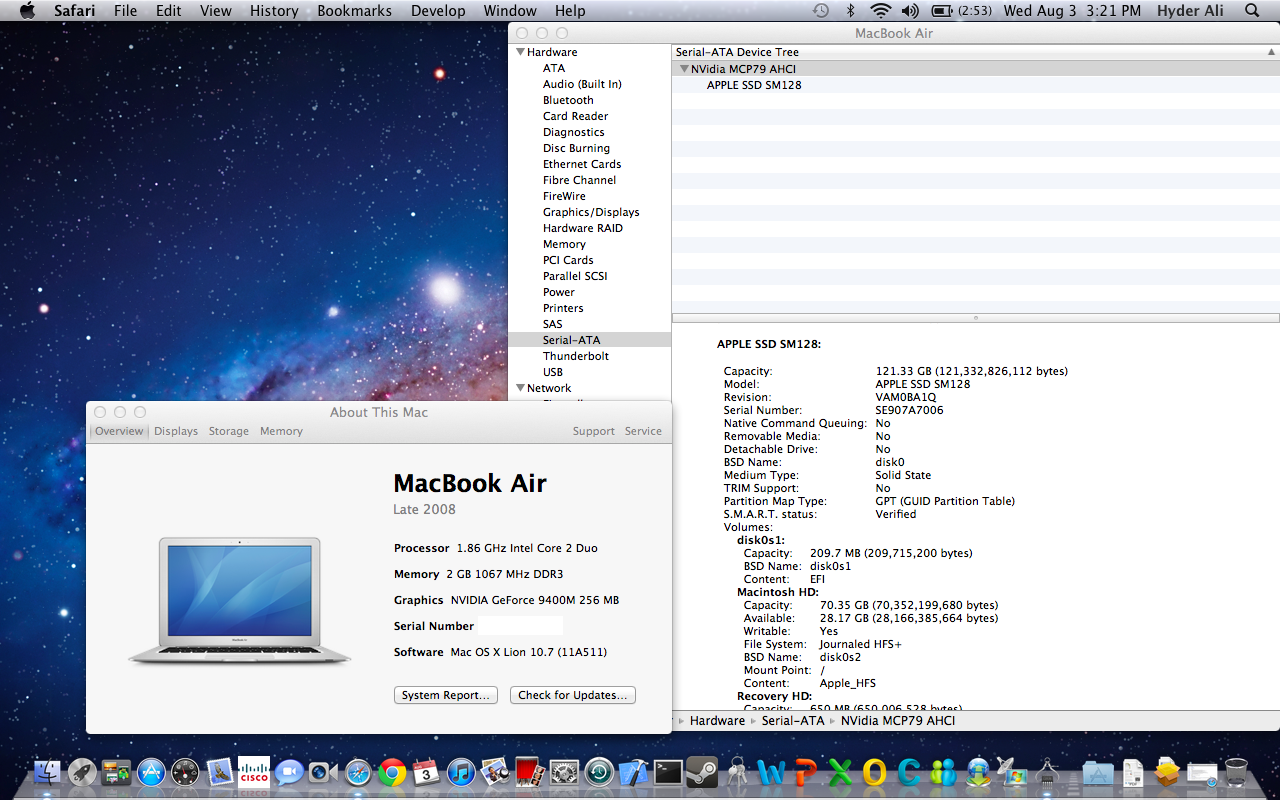1280x800 pixels.
Task: Open Mail stamp icon in Dock
Action: tap(220, 772)
